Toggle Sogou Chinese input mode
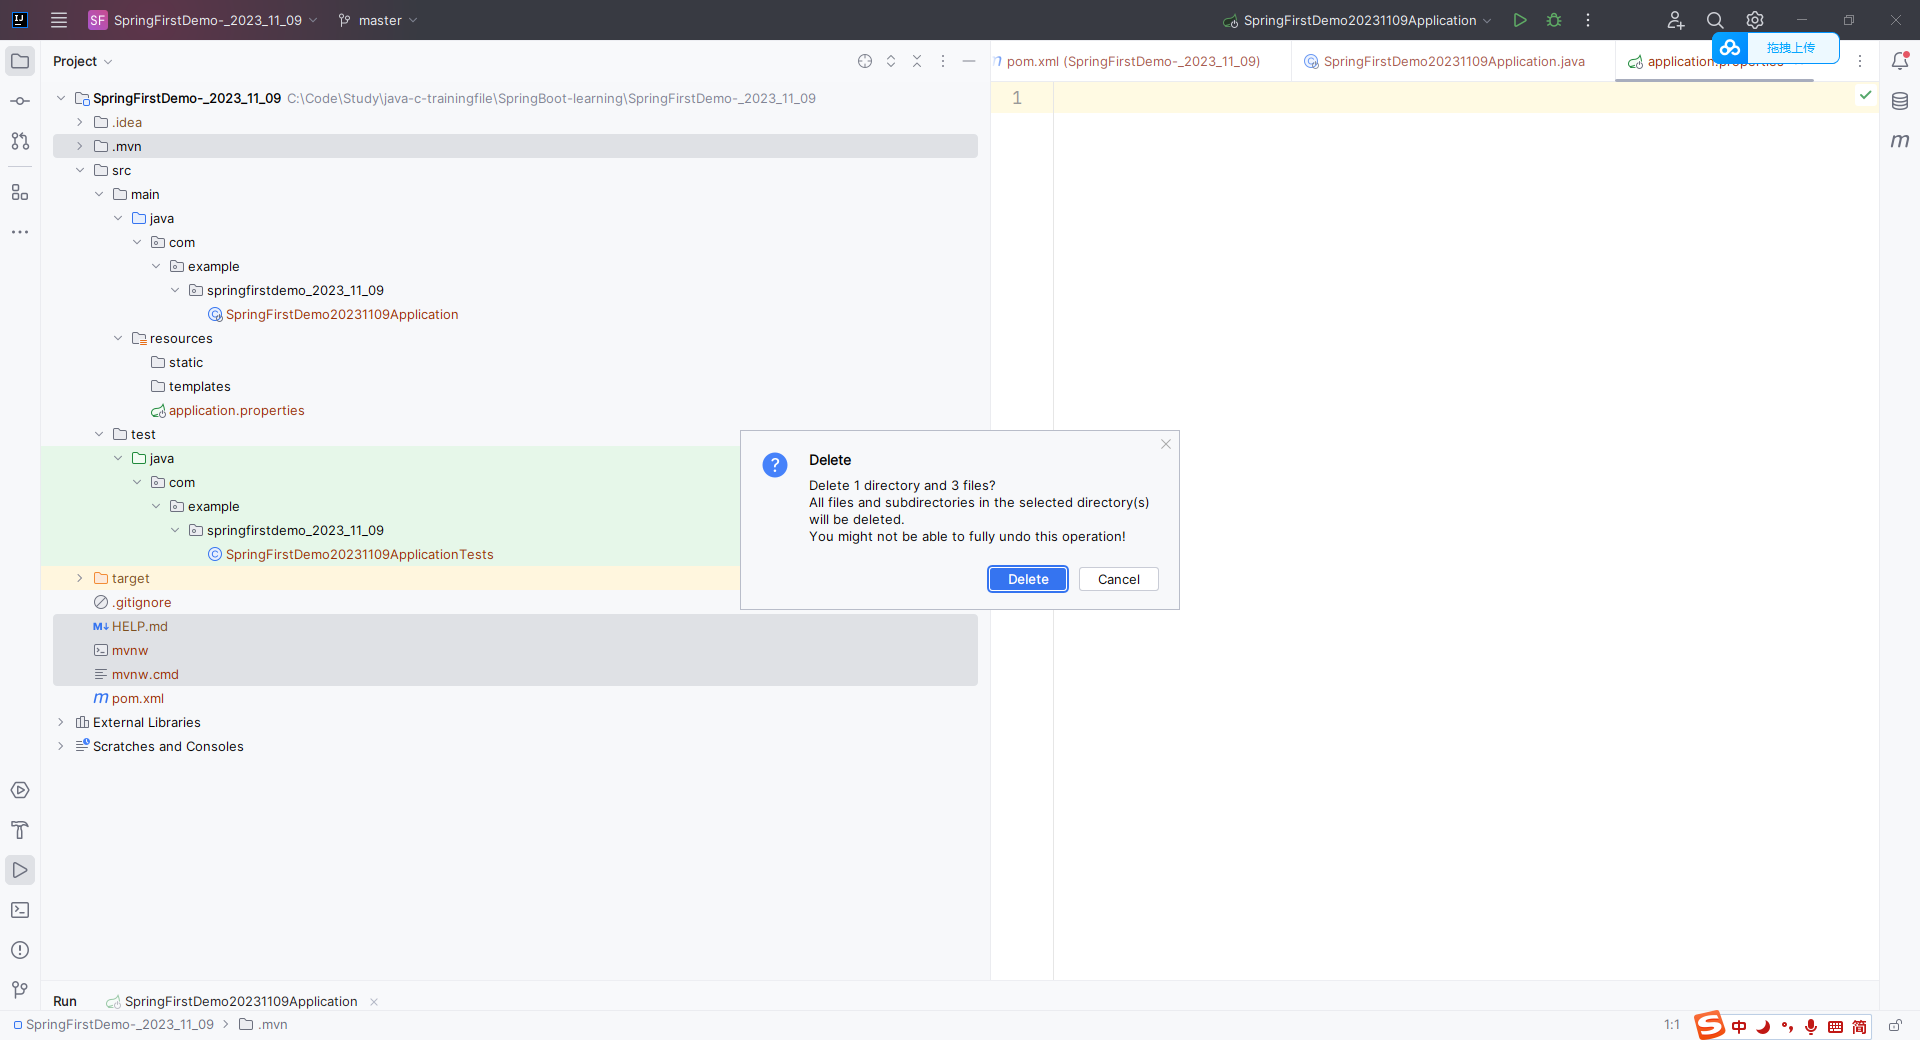This screenshot has width=1920, height=1040. tap(1739, 1027)
